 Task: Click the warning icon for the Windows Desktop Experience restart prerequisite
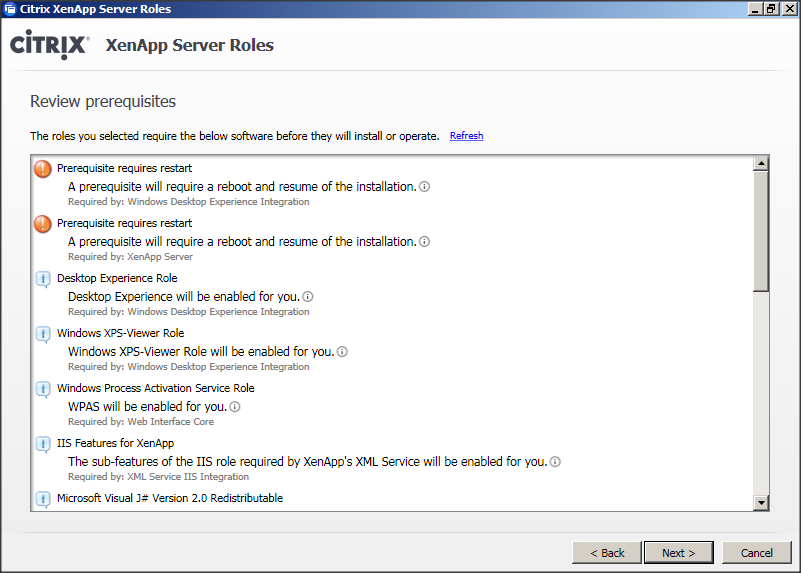point(42,169)
